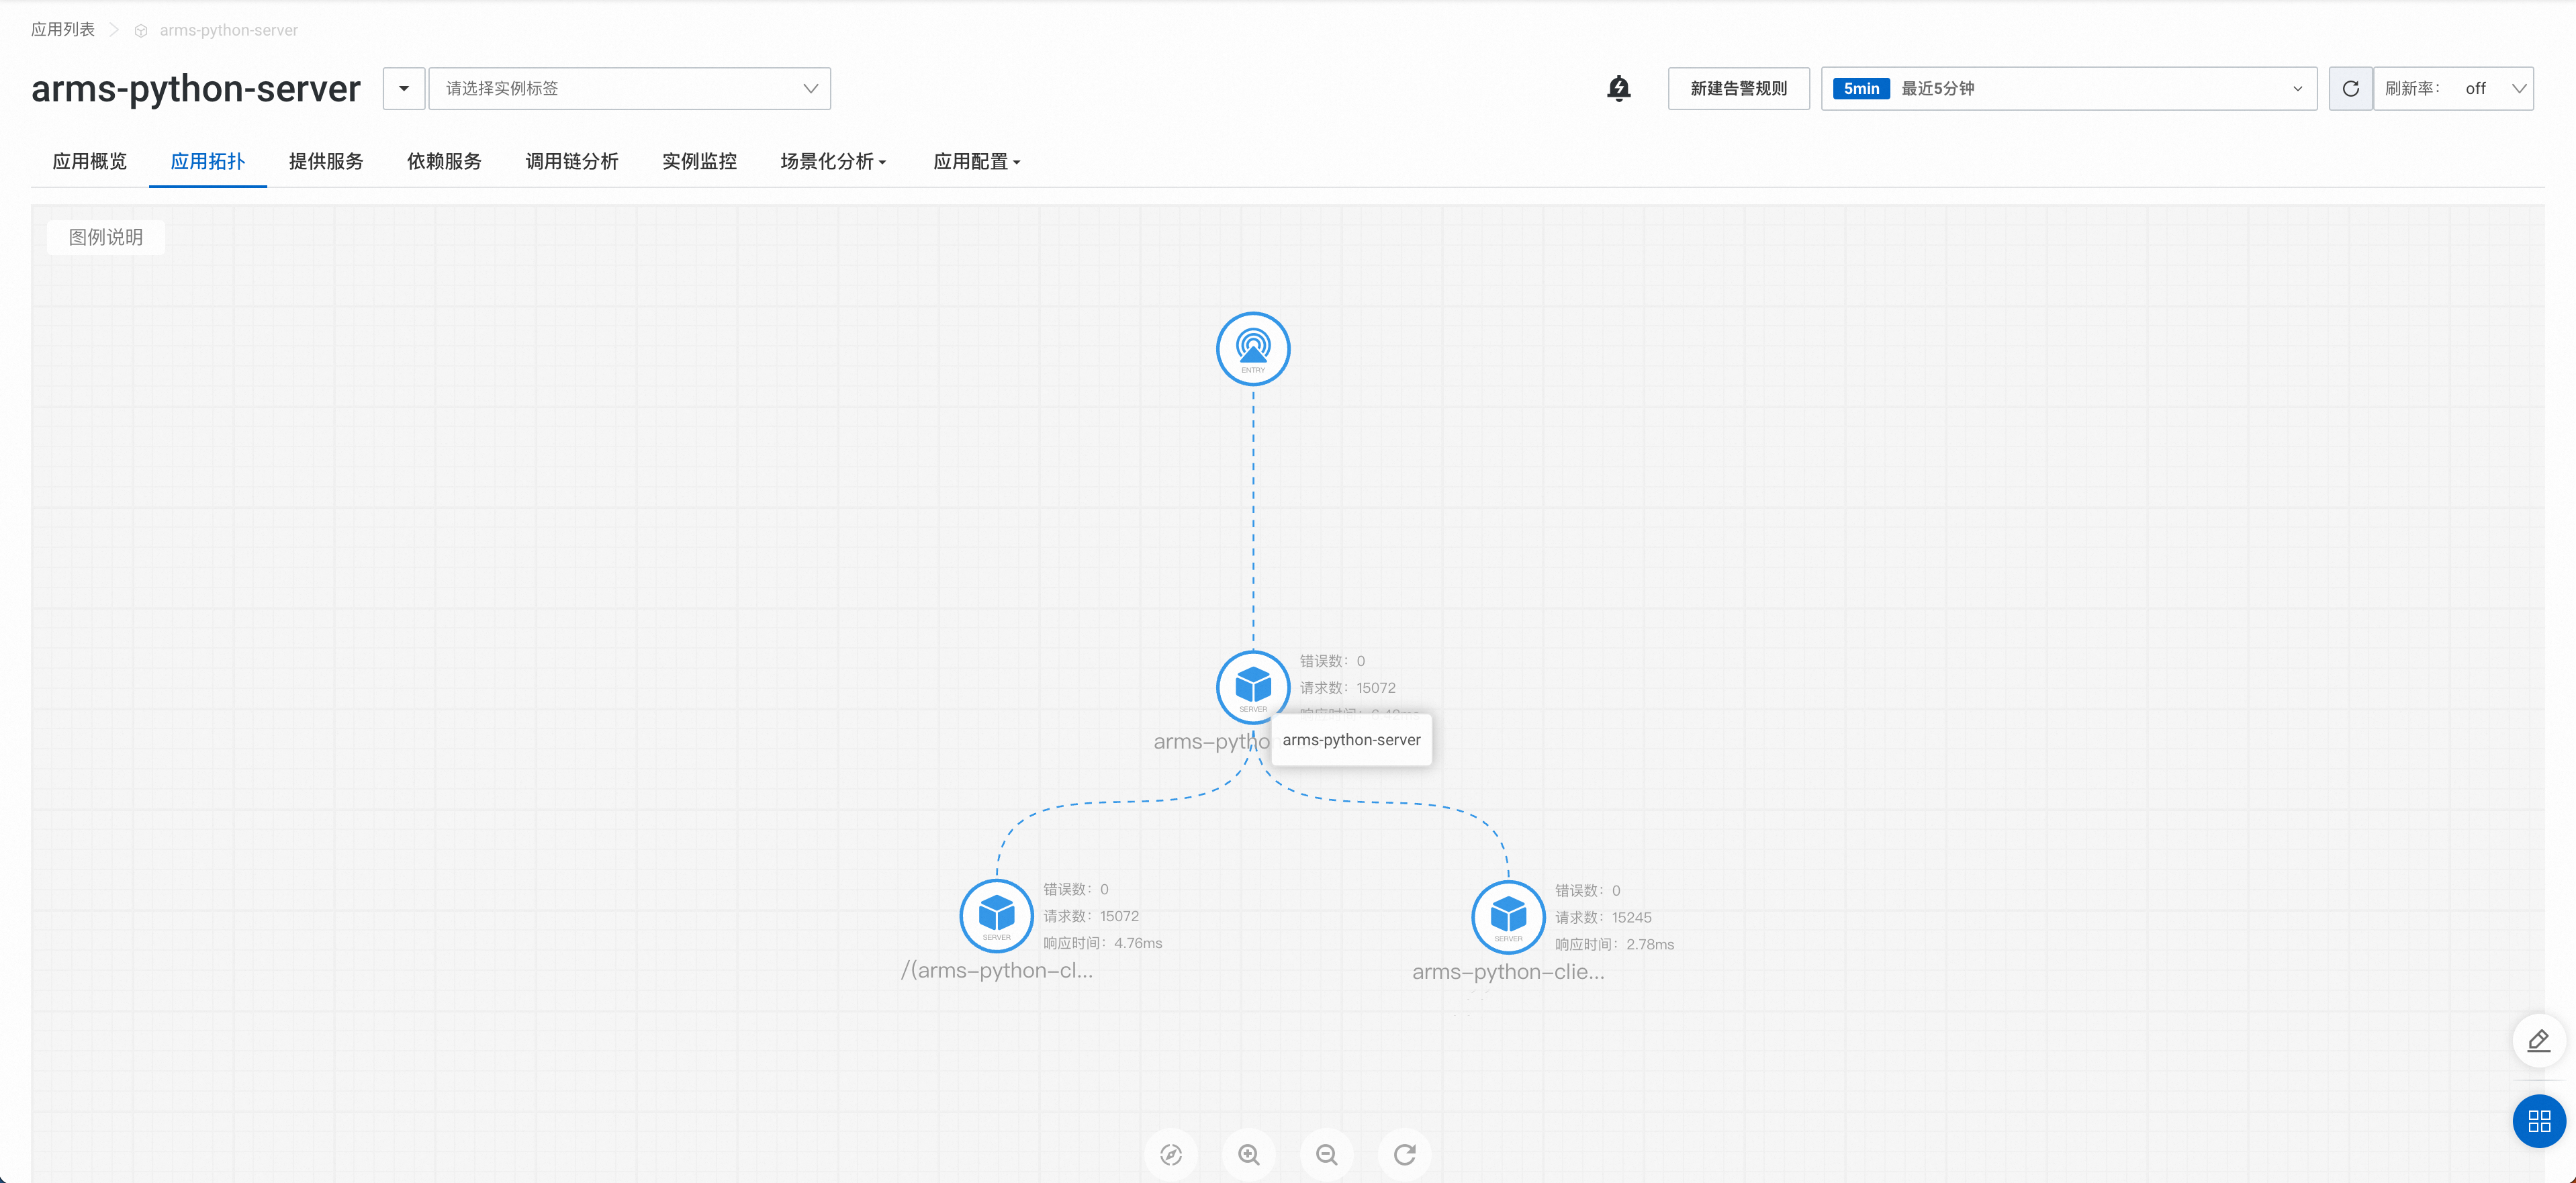The image size is (2576, 1183).
Task: Select the /(arms-python-cl... server node
Action: pyautogui.click(x=996, y=914)
